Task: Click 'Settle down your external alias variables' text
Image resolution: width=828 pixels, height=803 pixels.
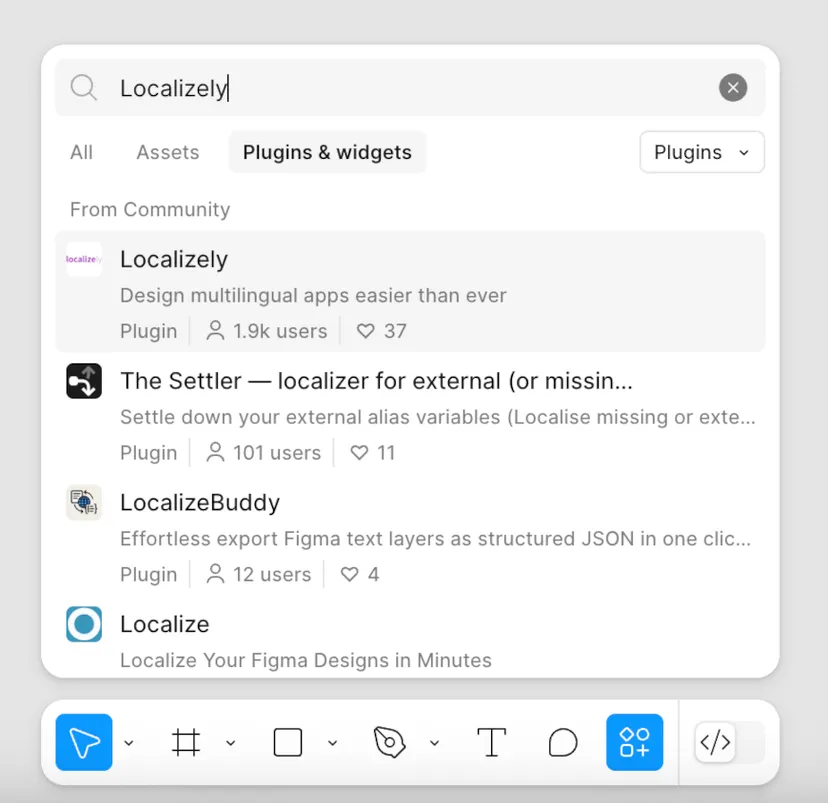Action: [x=438, y=417]
